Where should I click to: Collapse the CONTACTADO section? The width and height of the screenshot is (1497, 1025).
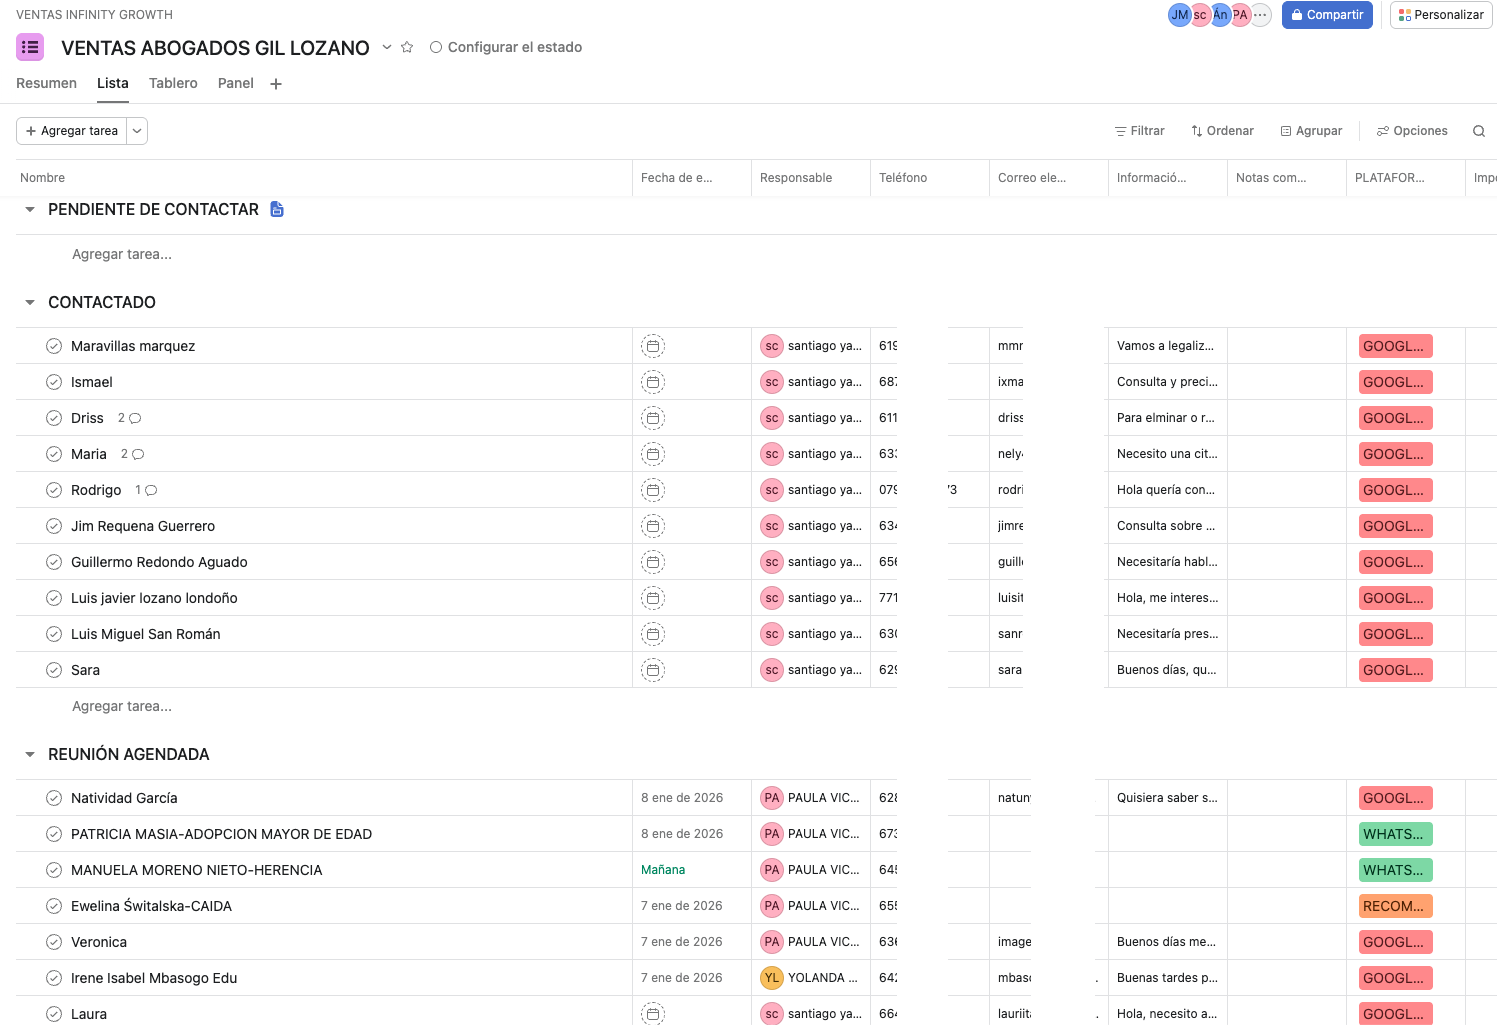pyautogui.click(x=30, y=302)
